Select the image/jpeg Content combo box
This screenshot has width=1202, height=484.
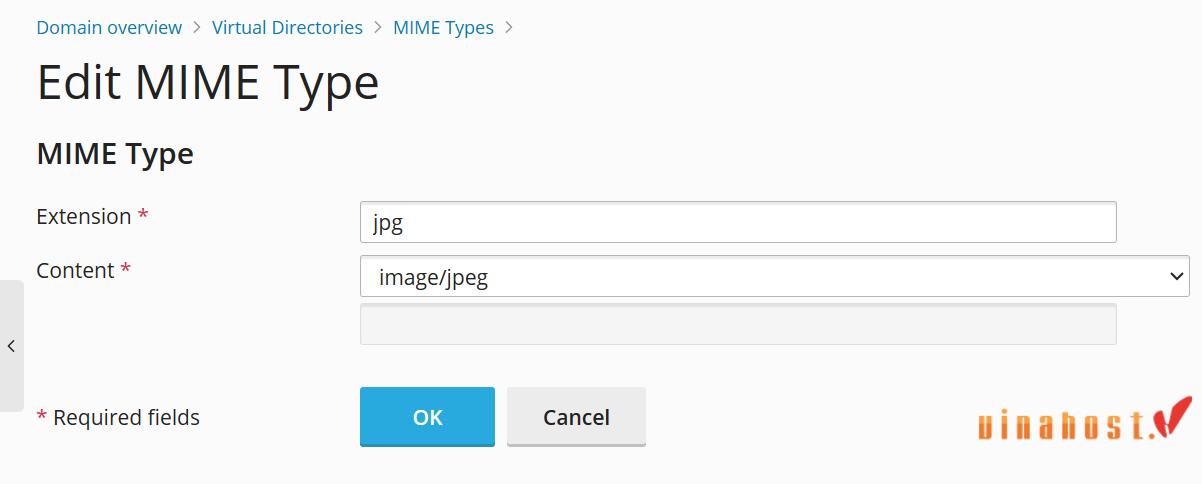coord(775,276)
